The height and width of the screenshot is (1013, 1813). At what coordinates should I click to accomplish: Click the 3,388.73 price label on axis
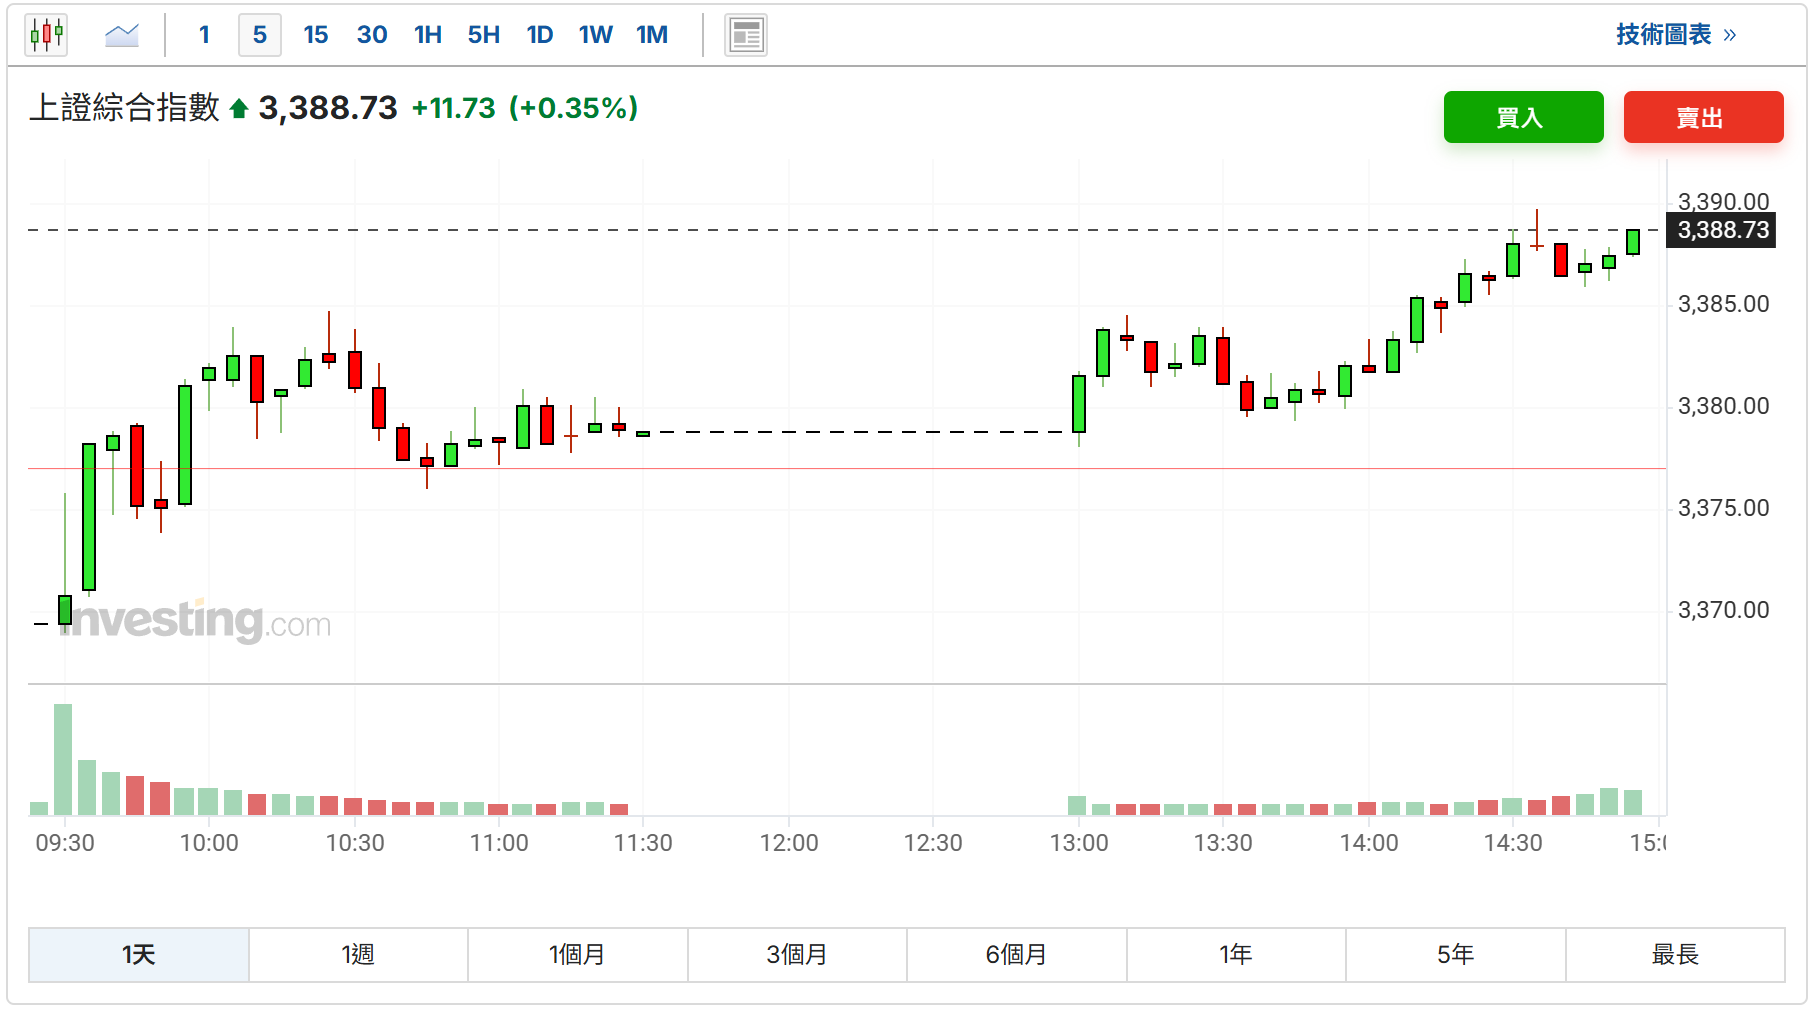[x=1722, y=230]
